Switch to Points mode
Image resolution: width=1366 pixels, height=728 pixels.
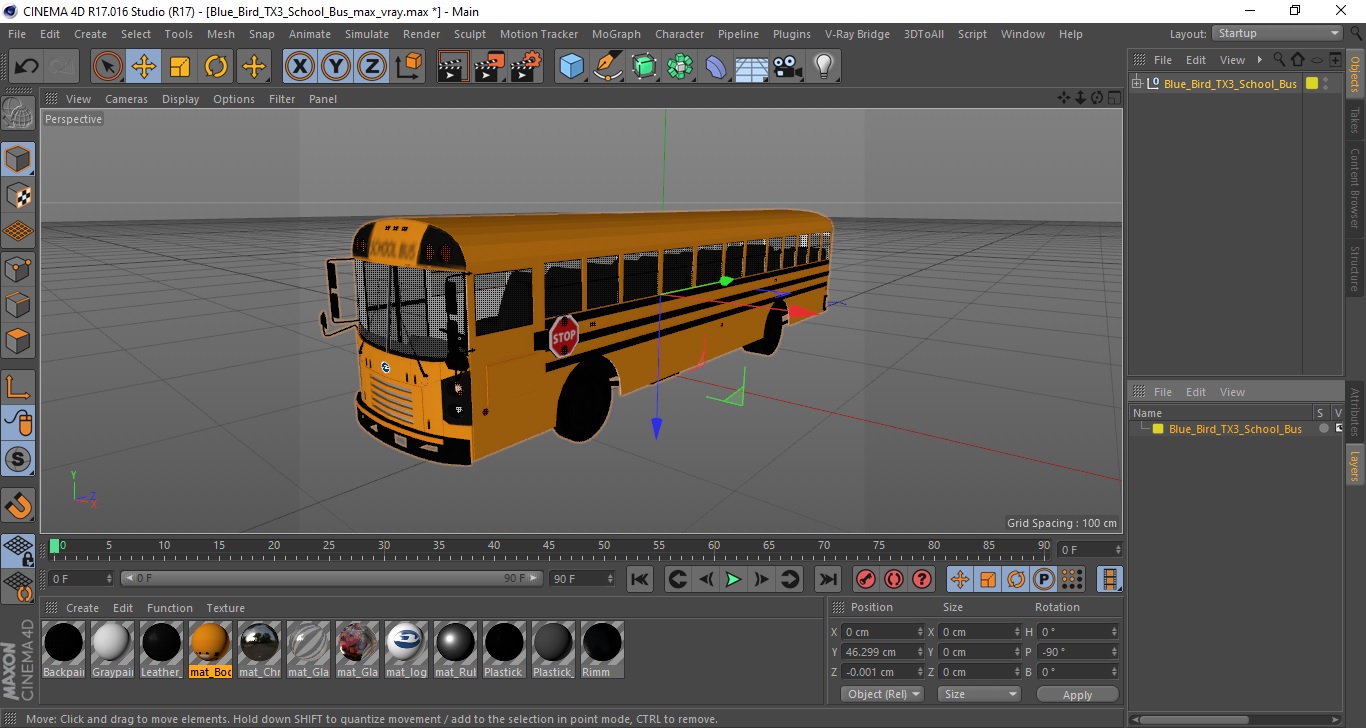click(18, 268)
